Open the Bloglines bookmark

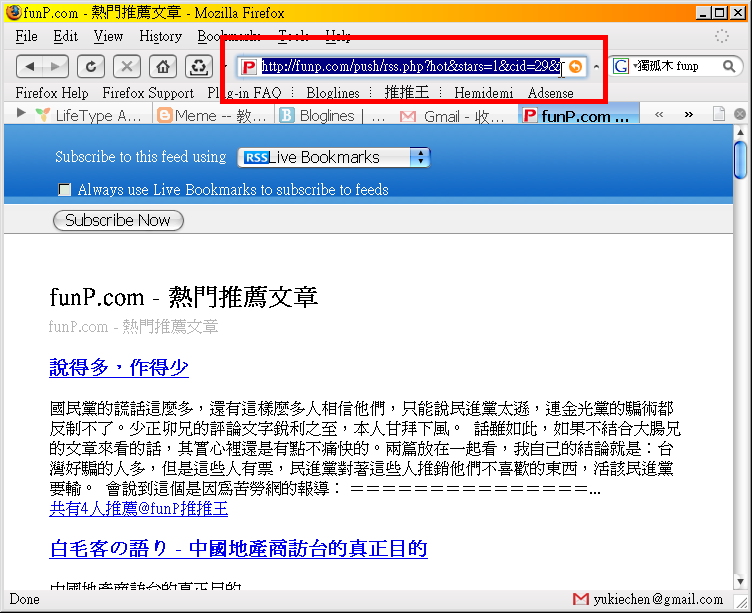[333, 93]
